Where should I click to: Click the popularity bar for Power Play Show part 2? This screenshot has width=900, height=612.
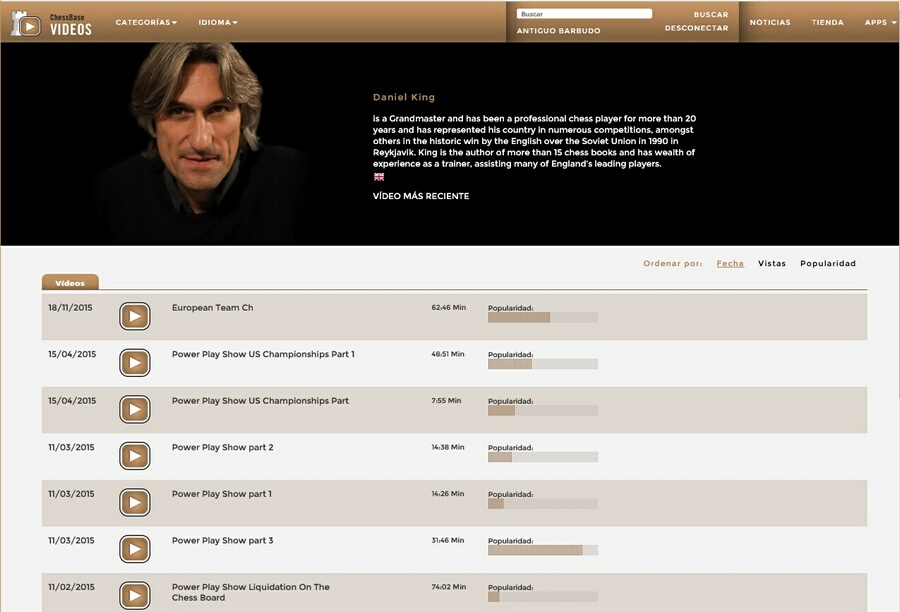click(543, 457)
